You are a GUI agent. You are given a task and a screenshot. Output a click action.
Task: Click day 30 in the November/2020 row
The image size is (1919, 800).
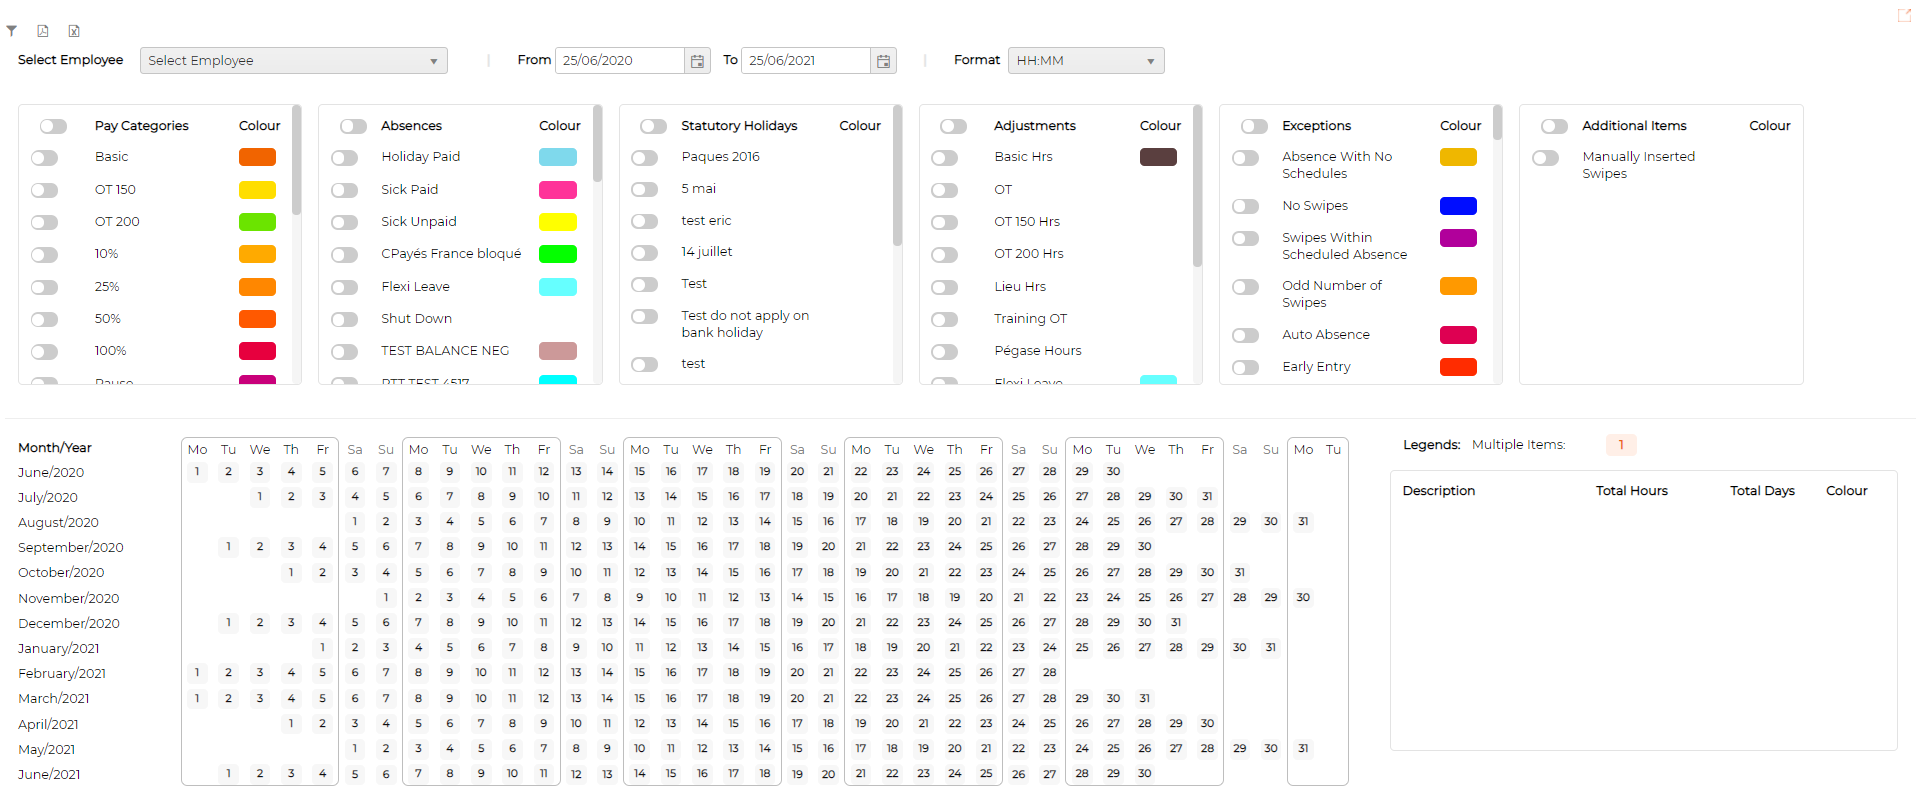point(1303,598)
